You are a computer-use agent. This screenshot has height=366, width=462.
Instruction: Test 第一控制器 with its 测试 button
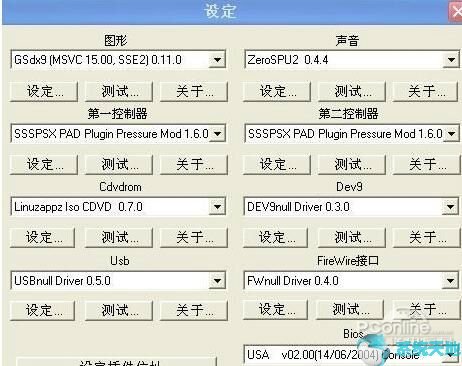[x=119, y=164]
